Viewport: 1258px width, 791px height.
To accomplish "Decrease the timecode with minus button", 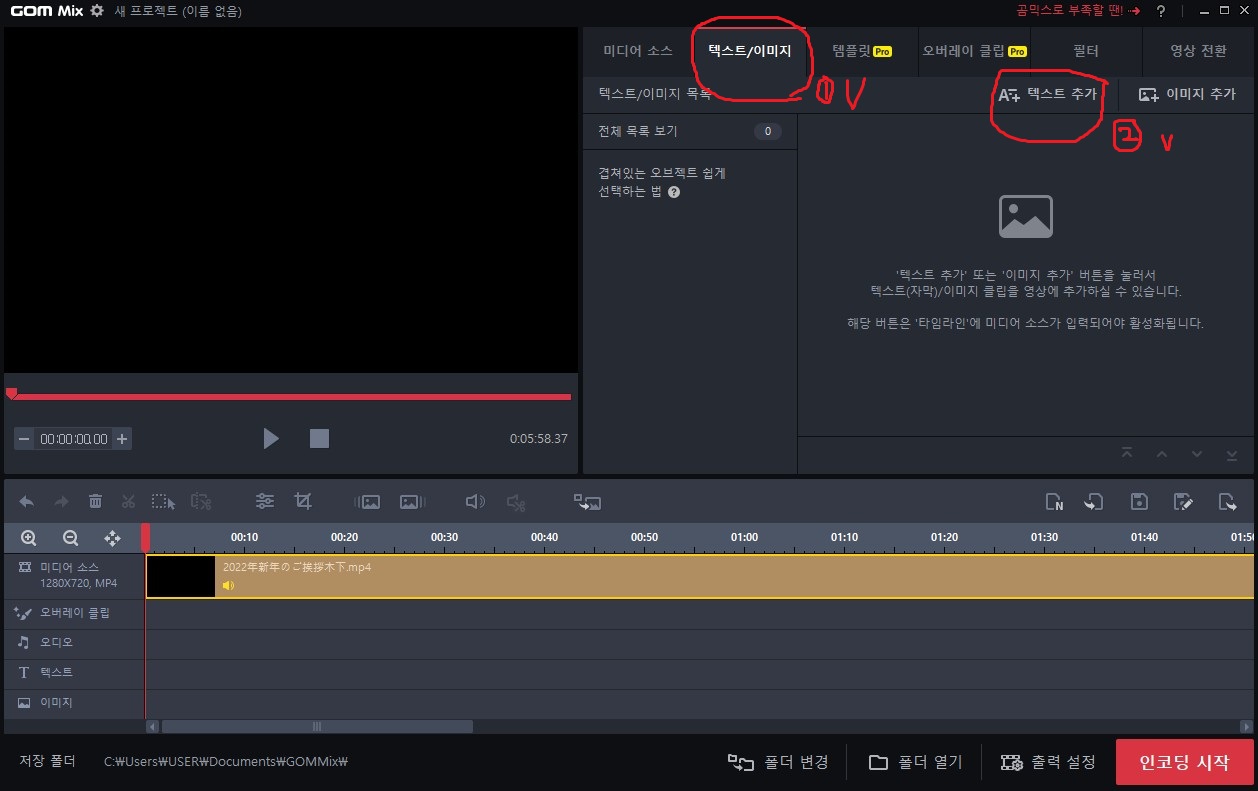I will click(24, 438).
